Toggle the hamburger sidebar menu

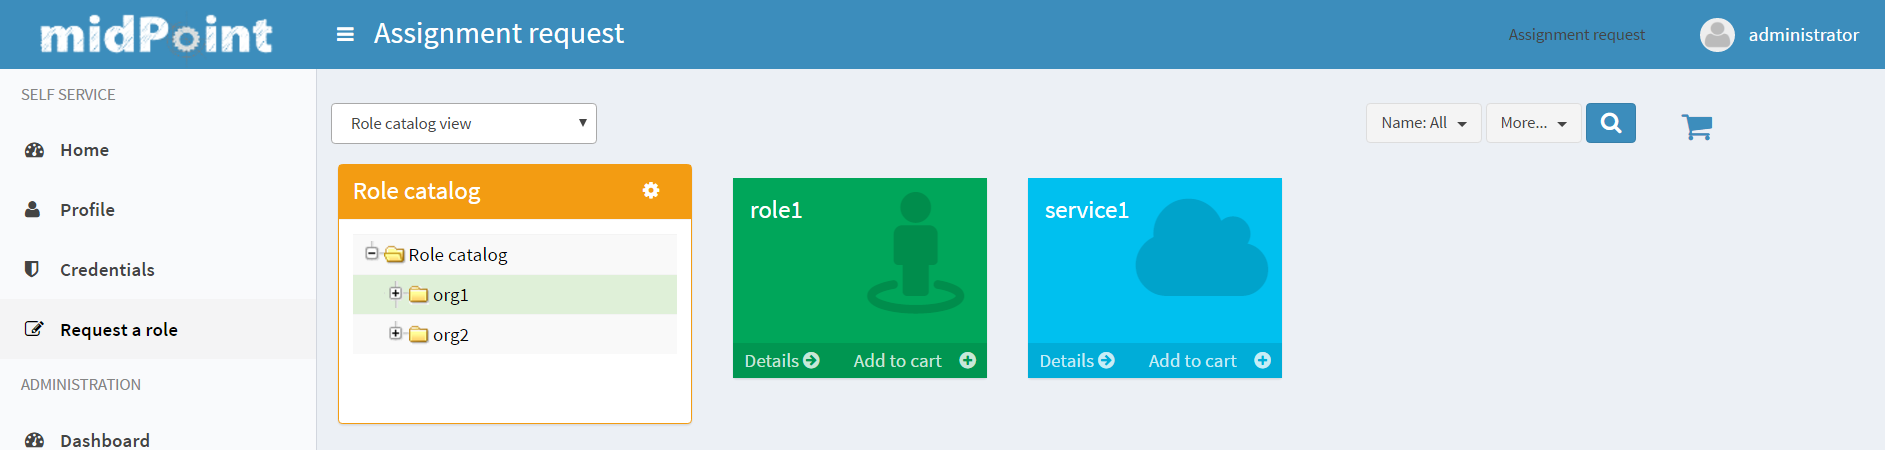click(x=345, y=35)
